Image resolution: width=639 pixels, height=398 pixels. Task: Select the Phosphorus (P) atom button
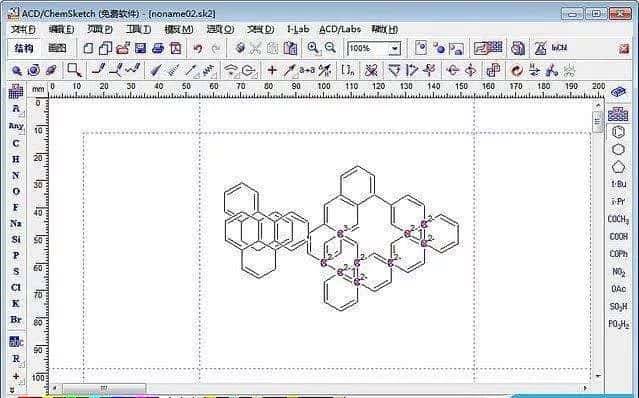click(x=15, y=255)
